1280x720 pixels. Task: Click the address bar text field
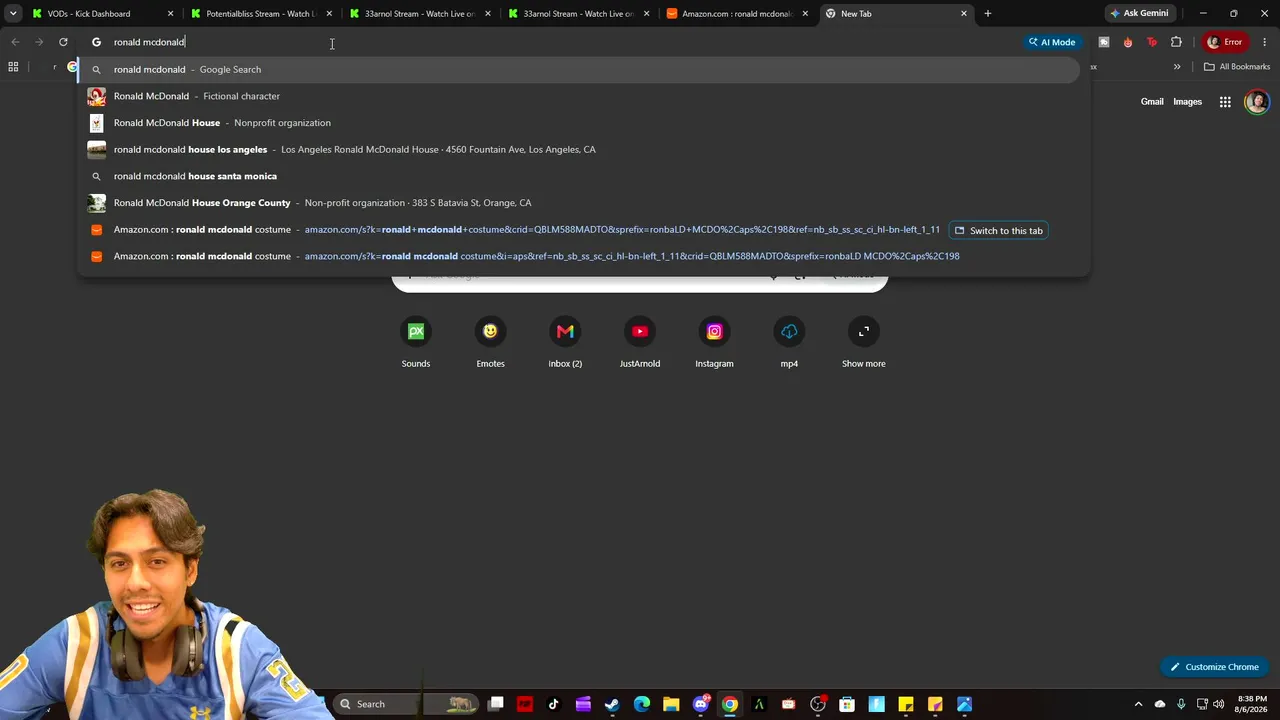click(560, 42)
